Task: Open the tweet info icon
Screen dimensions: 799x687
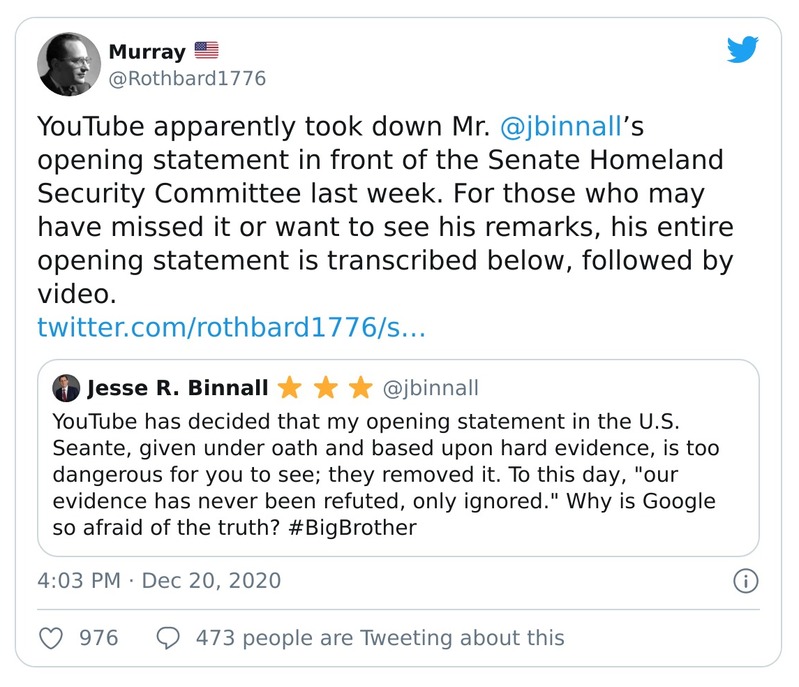Action: pos(746,581)
